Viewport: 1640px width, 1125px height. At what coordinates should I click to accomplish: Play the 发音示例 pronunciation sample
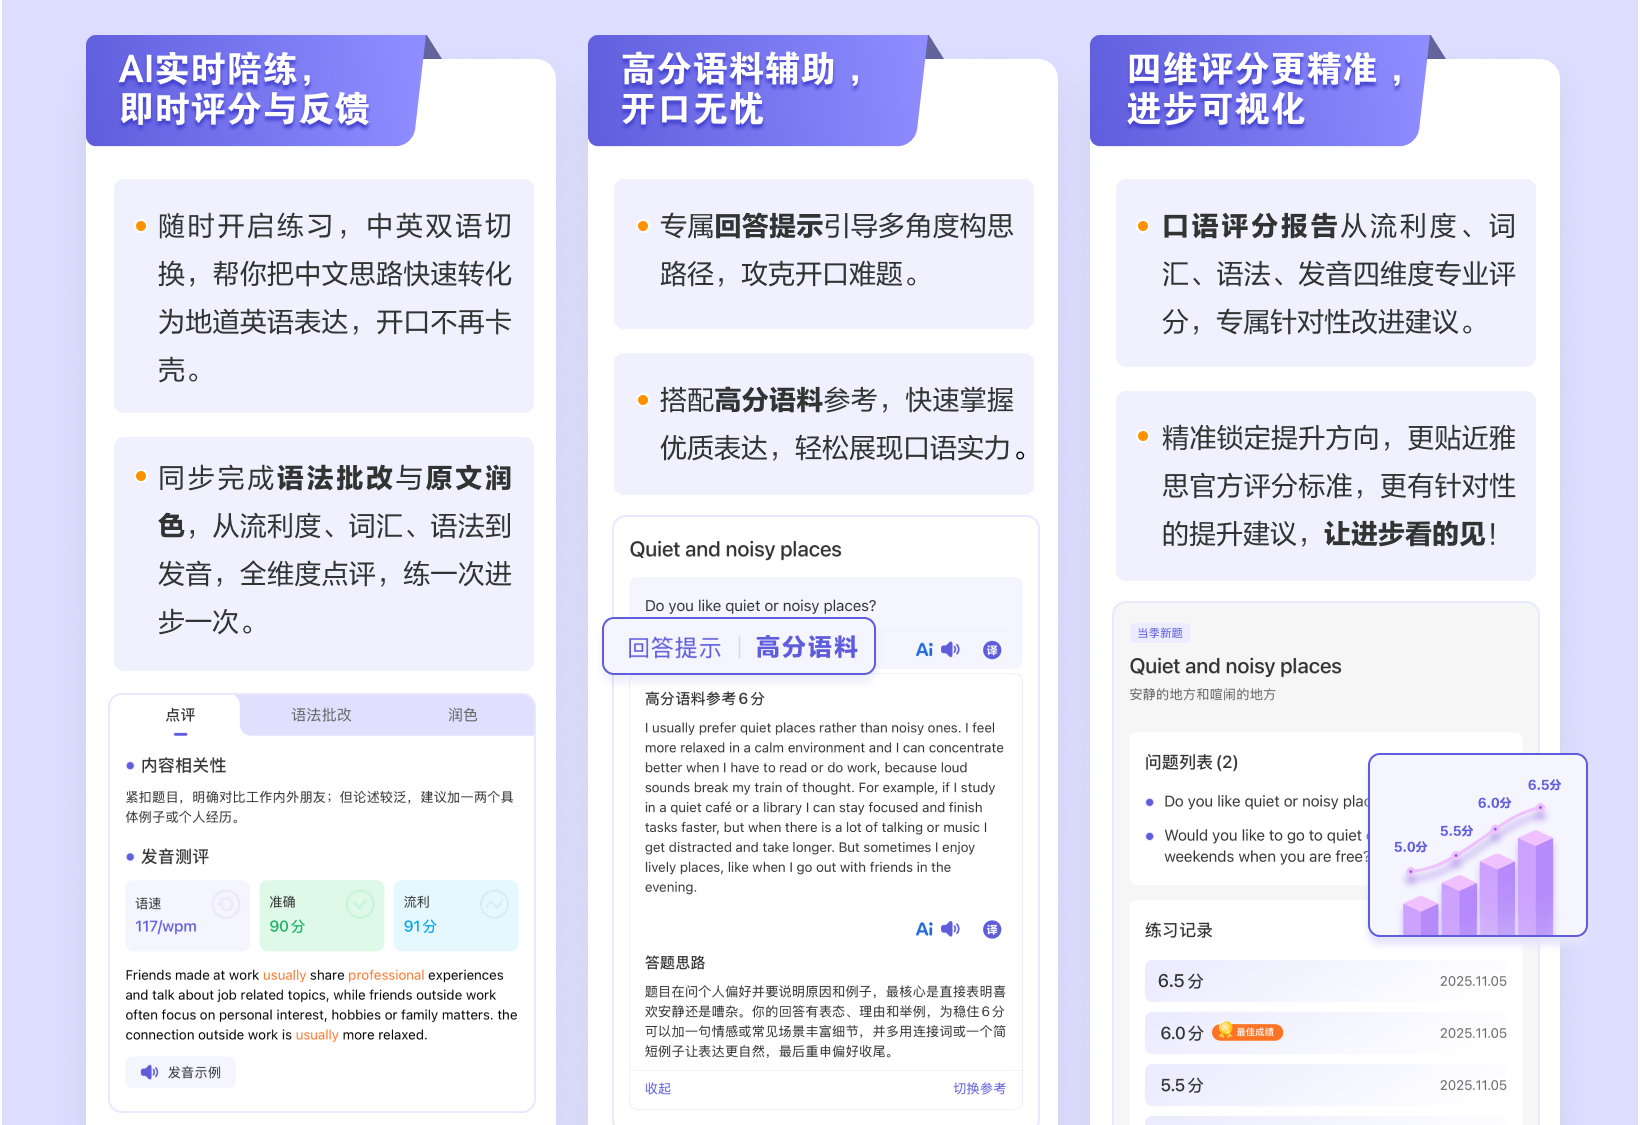180,1072
